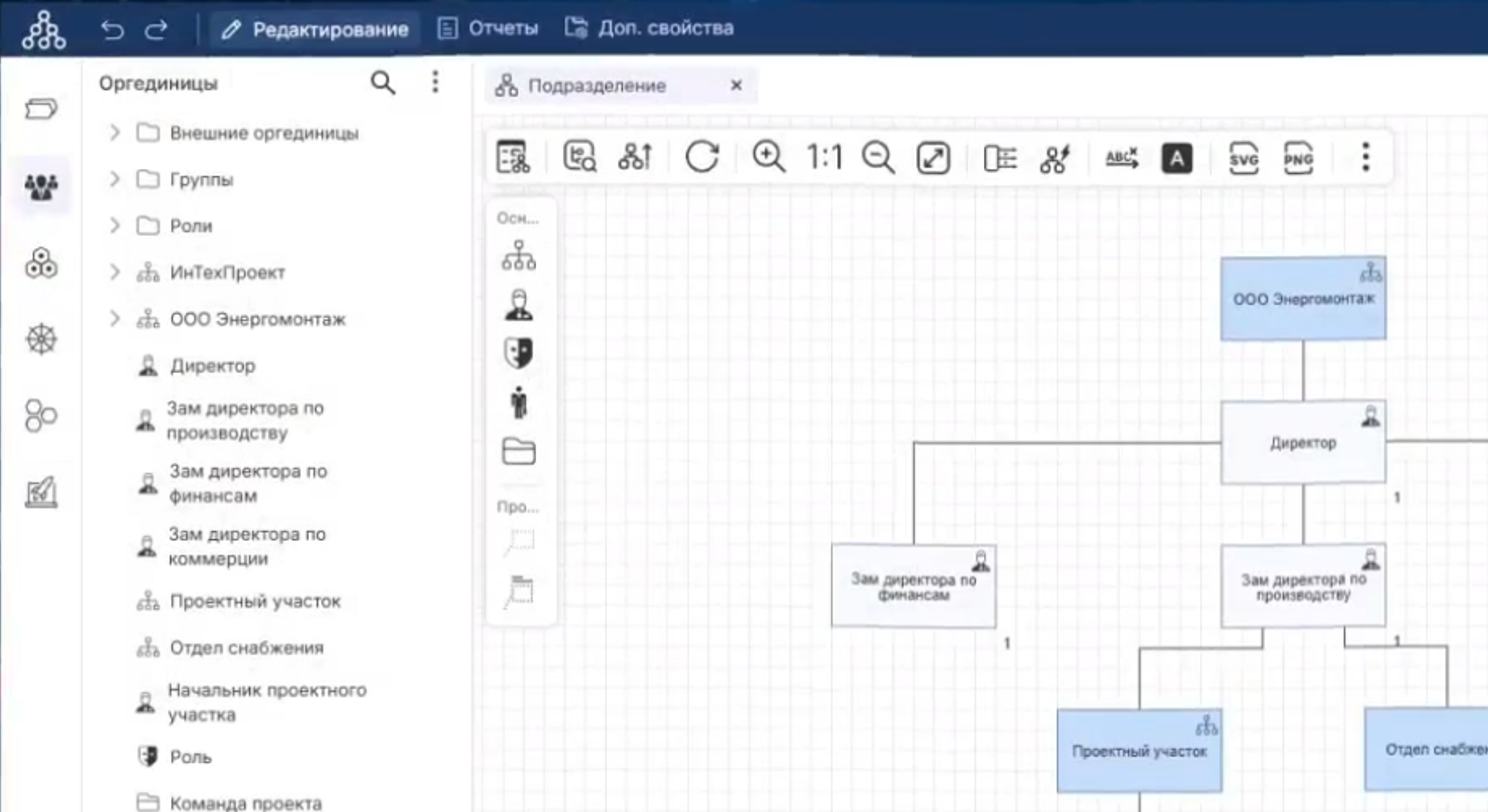Click the fit to screen icon

tap(932, 158)
